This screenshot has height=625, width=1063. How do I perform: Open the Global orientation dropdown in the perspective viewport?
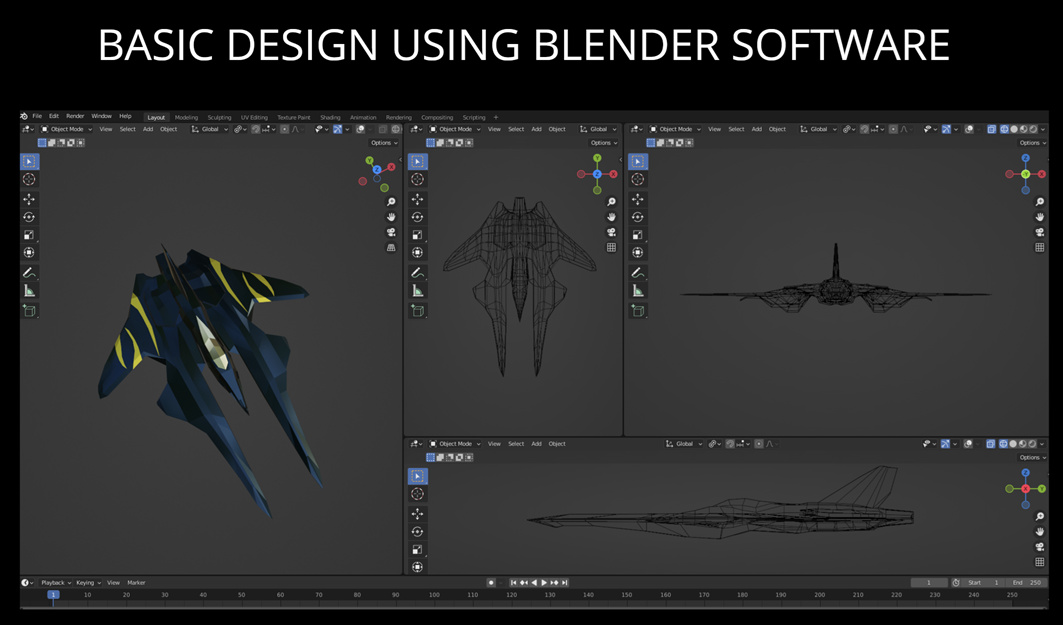tap(209, 129)
